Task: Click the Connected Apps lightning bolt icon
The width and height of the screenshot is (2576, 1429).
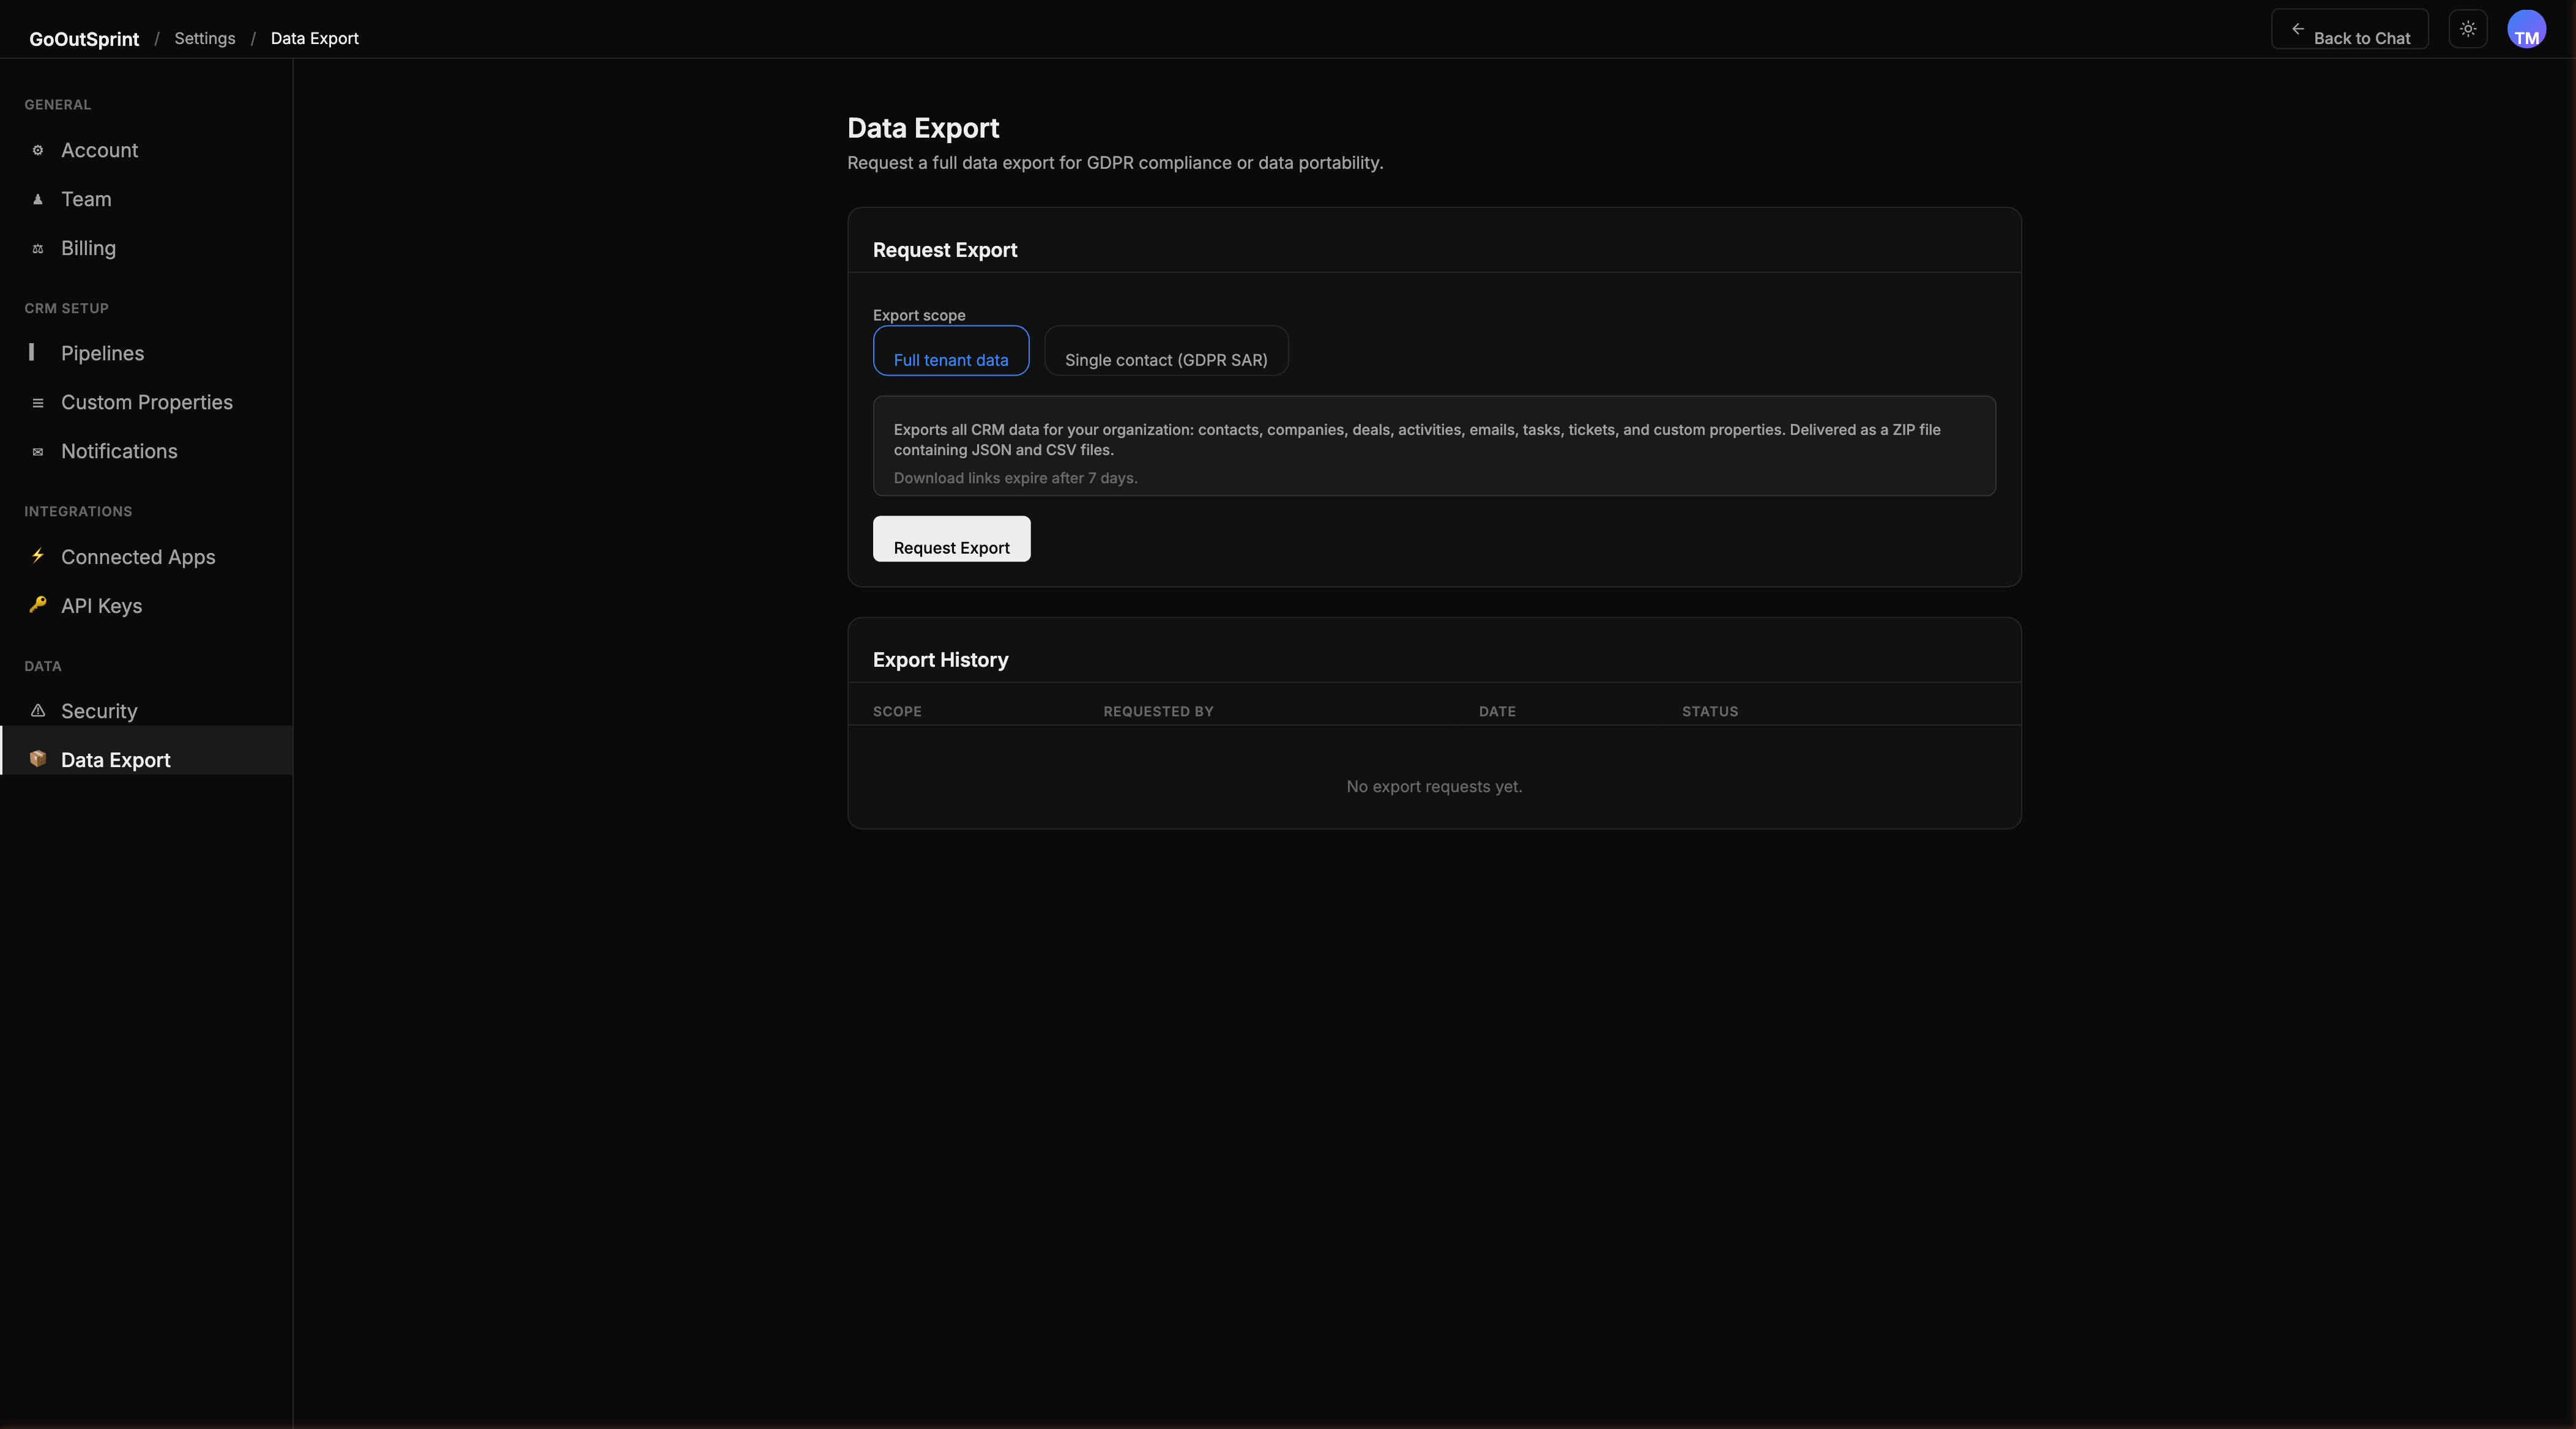Action: 38,556
